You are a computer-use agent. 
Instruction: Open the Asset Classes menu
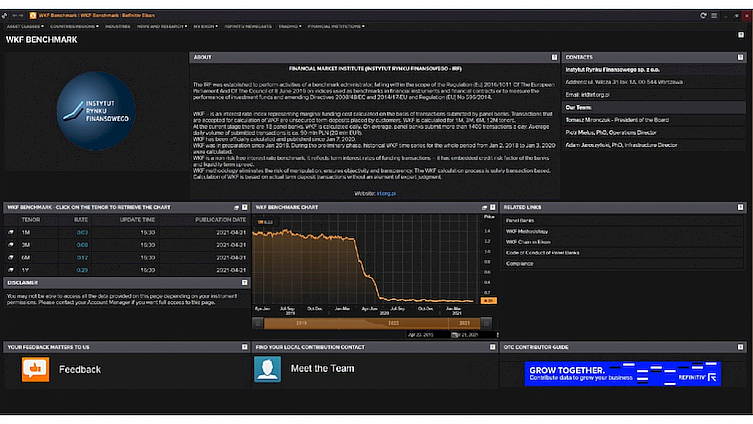pyautogui.click(x=22, y=28)
